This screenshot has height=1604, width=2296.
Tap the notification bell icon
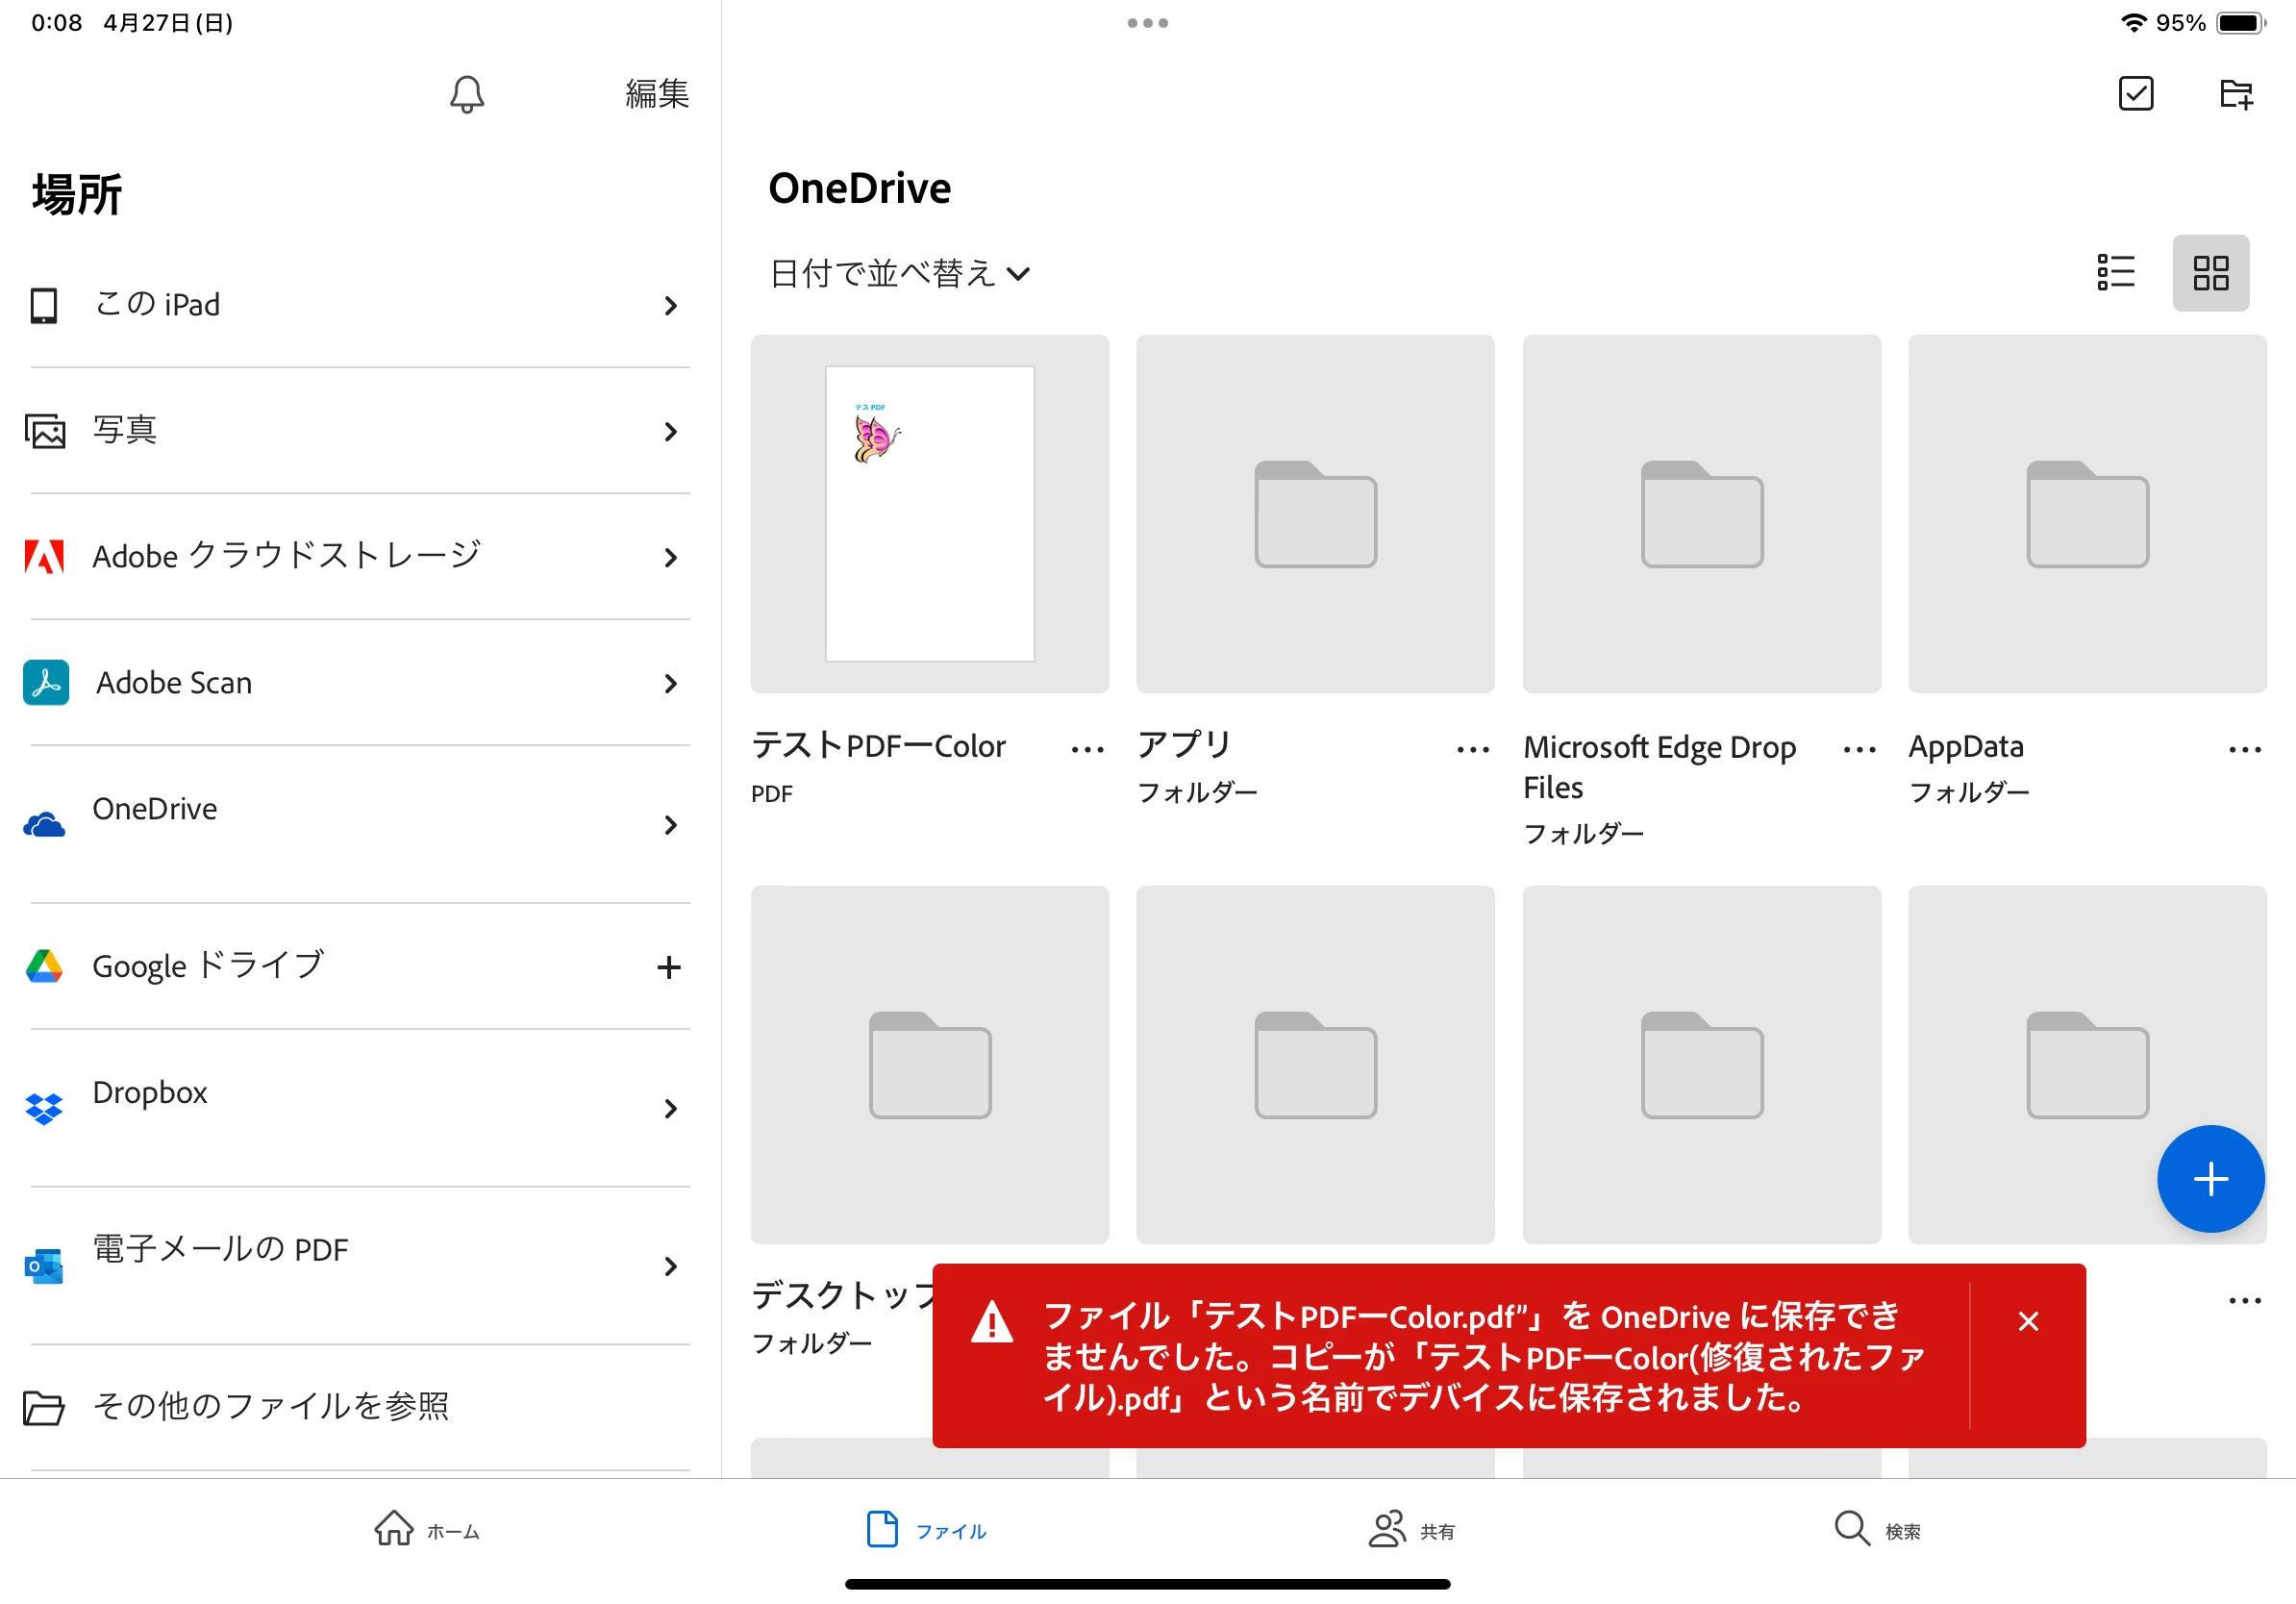pos(466,94)
